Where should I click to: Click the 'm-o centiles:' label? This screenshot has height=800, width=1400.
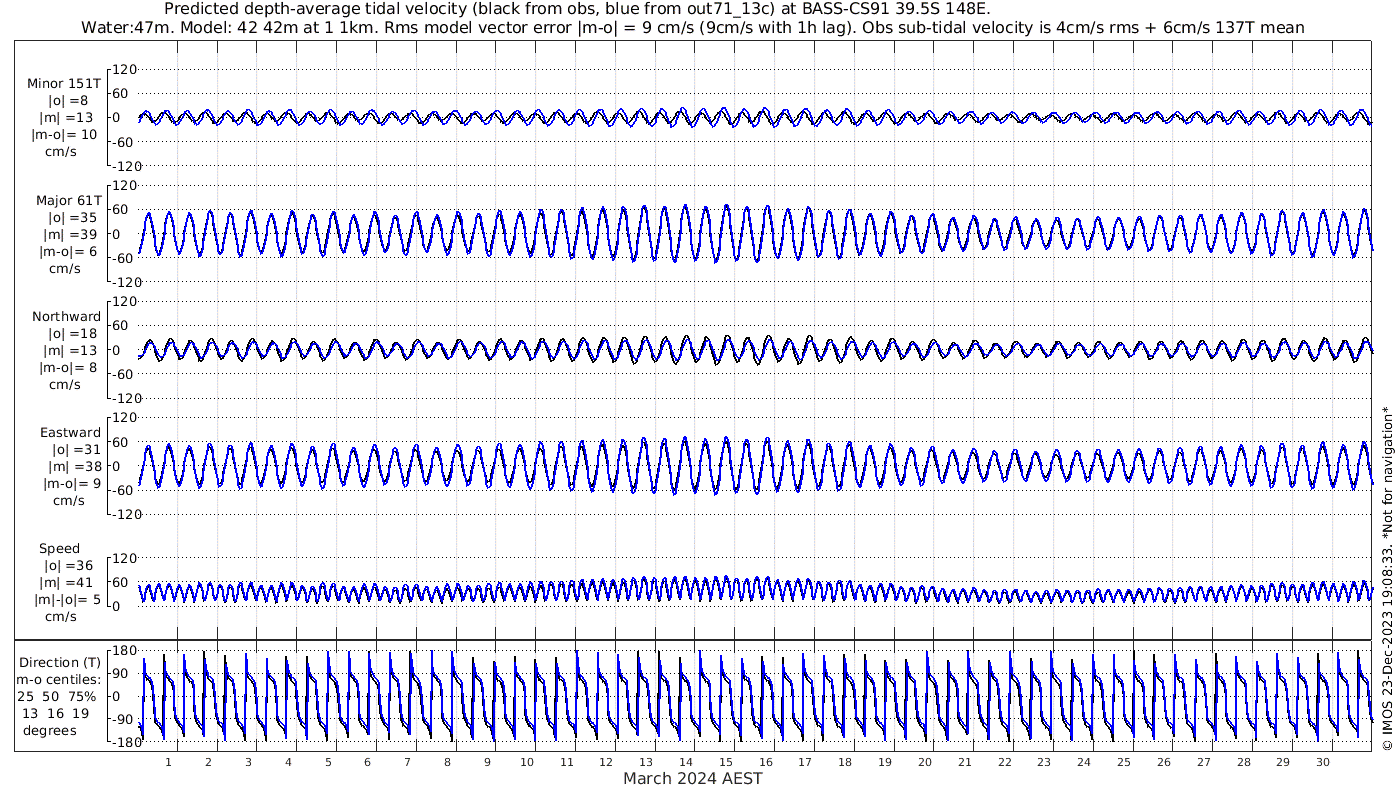[58, 679]
